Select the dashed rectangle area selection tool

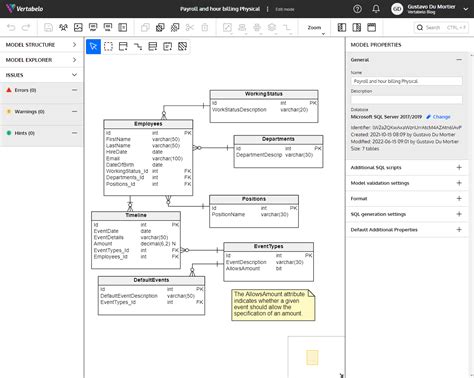[108, 46]
